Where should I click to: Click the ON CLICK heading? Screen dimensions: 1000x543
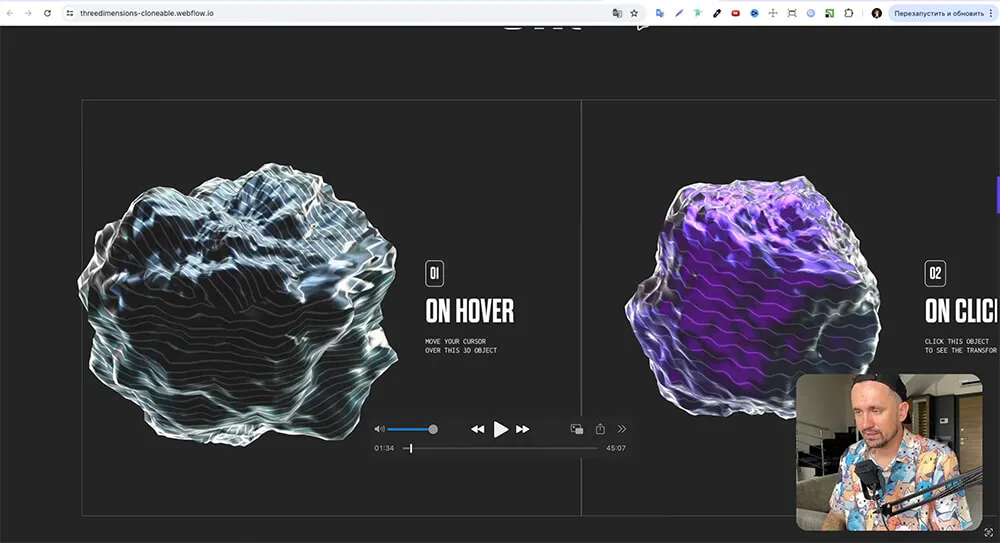coord(961,311)
